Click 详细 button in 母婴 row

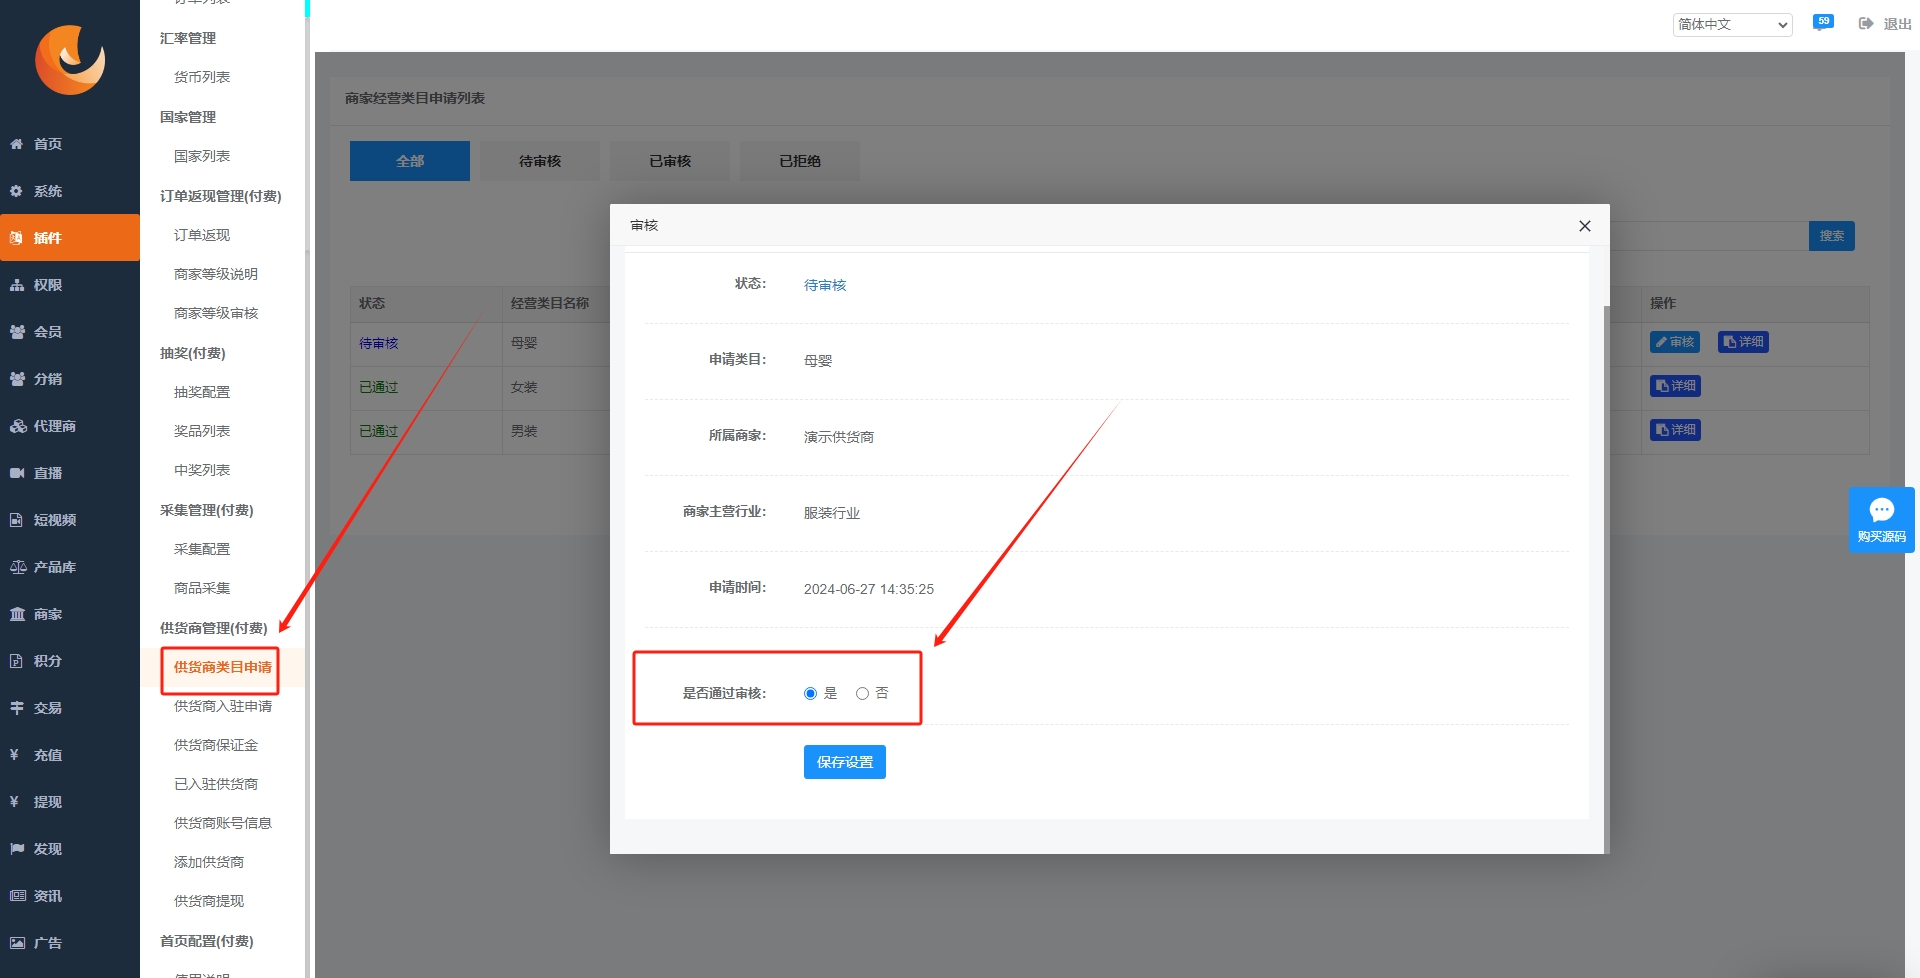pyautogui.click(x=1743, y=342)
